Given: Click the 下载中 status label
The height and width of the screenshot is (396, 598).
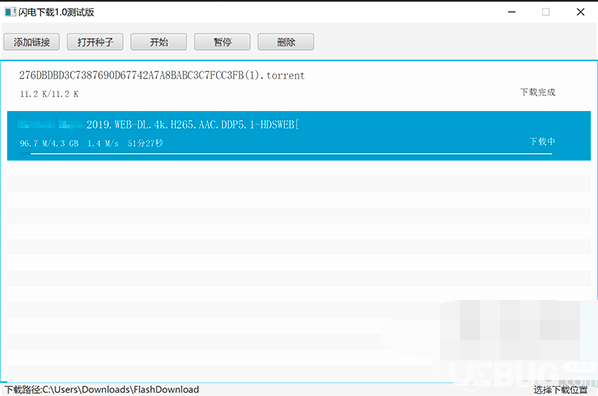Looking at the screenshot, I should tap(542, 142).
